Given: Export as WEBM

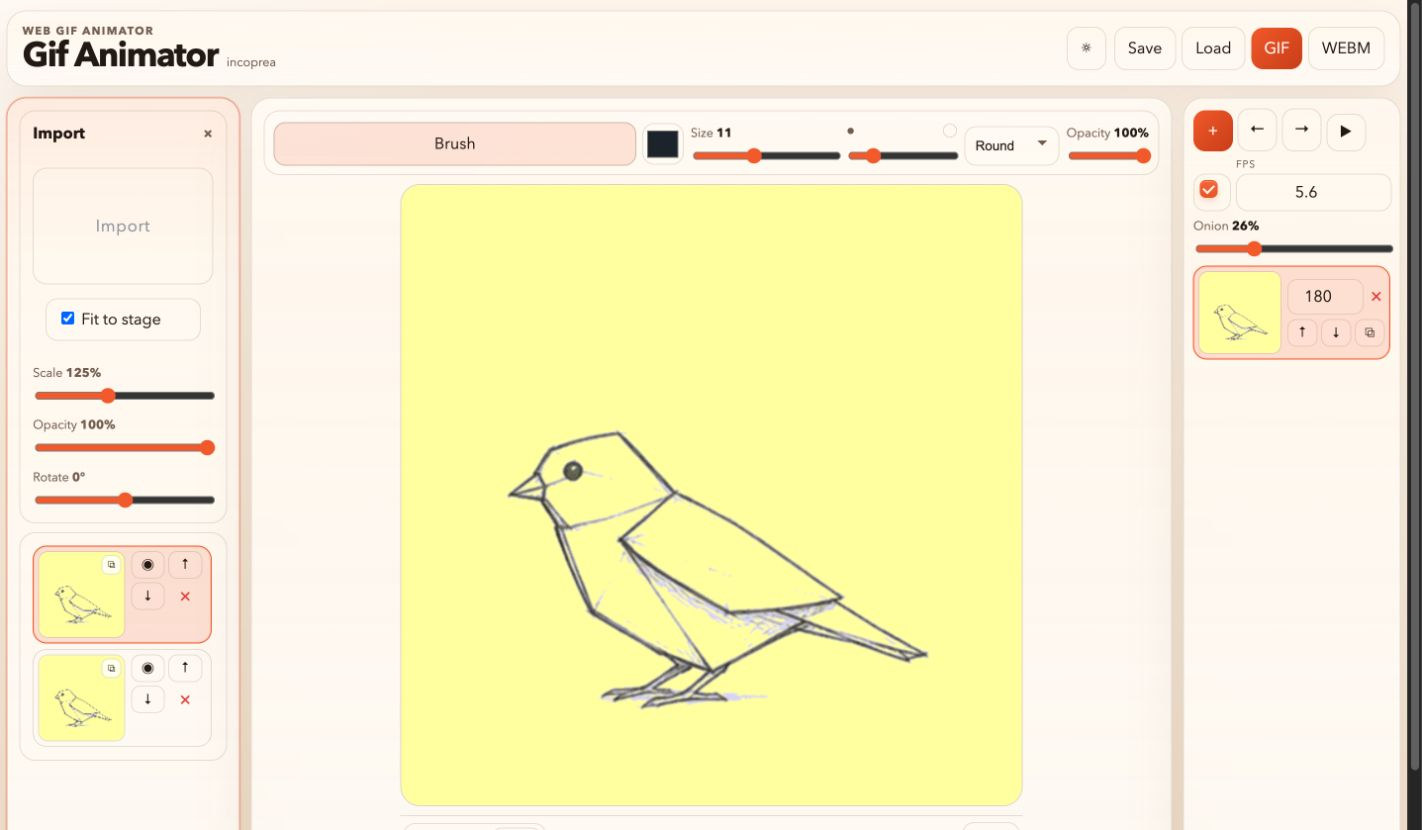Looking at the screenshot, I should [x=1346, y=48].
